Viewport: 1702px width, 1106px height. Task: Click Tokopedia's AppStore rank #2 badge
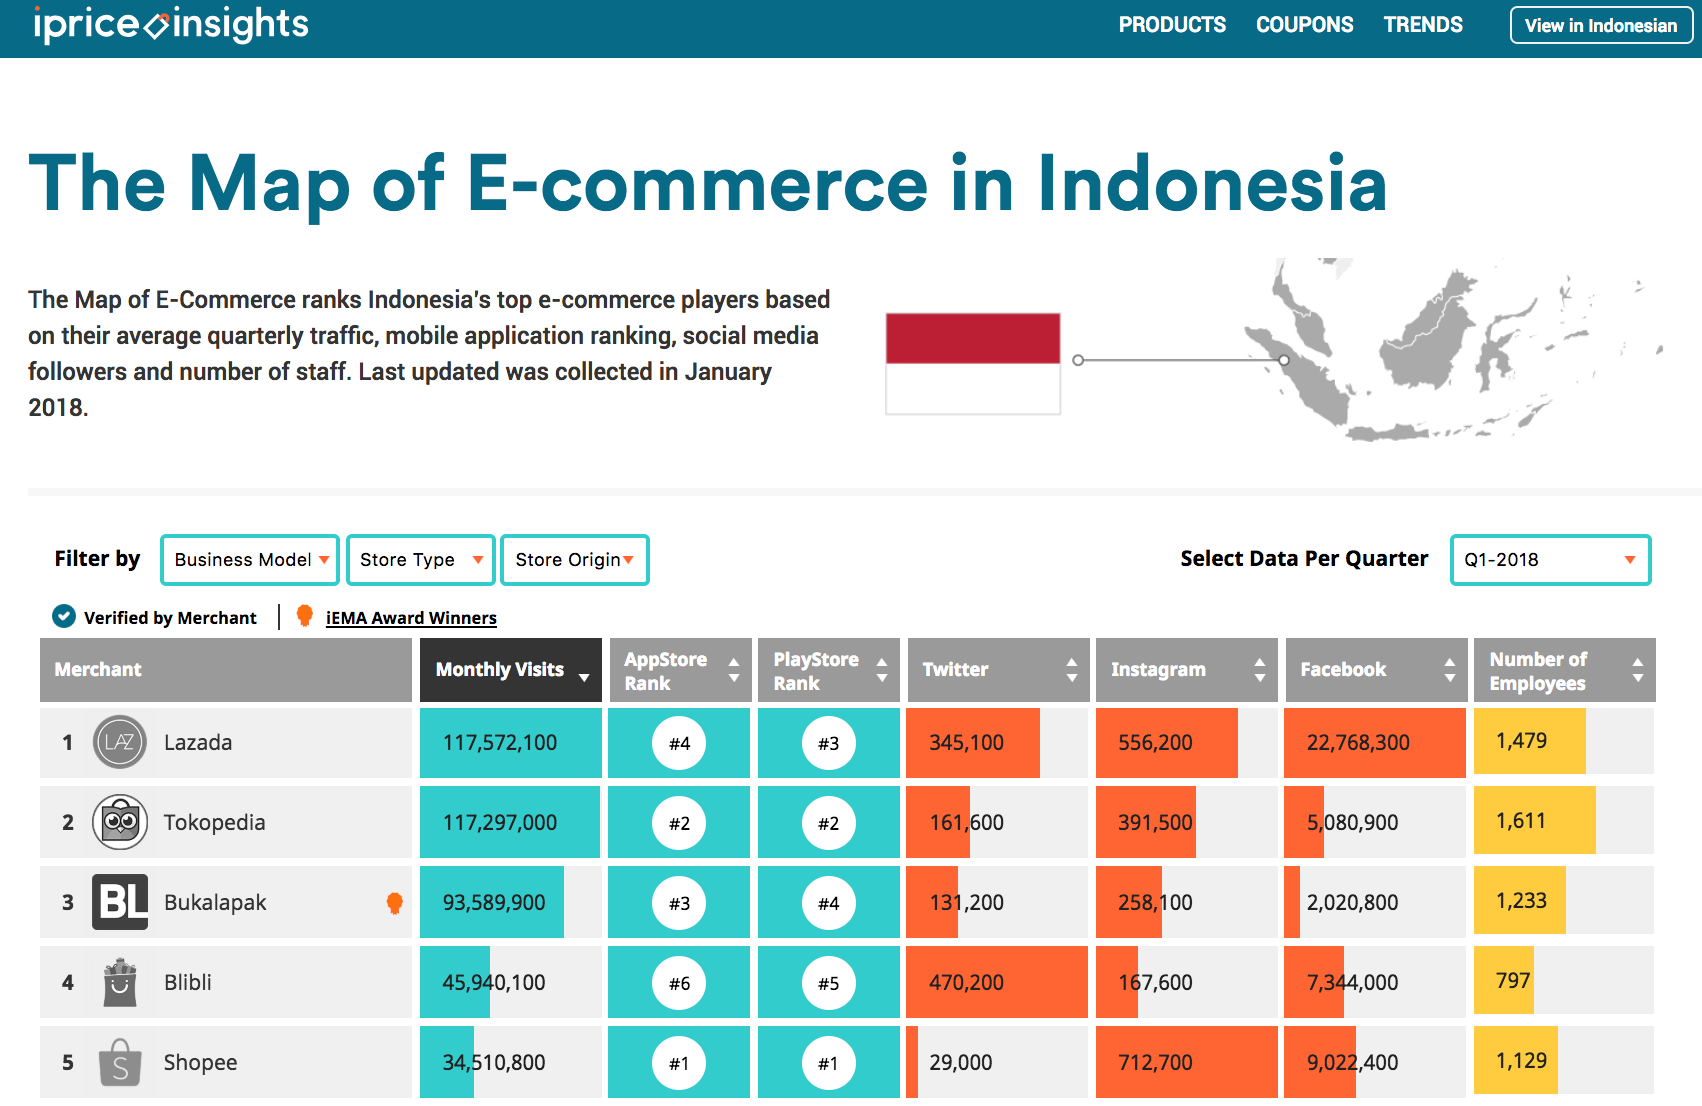[x=679, y=823]
